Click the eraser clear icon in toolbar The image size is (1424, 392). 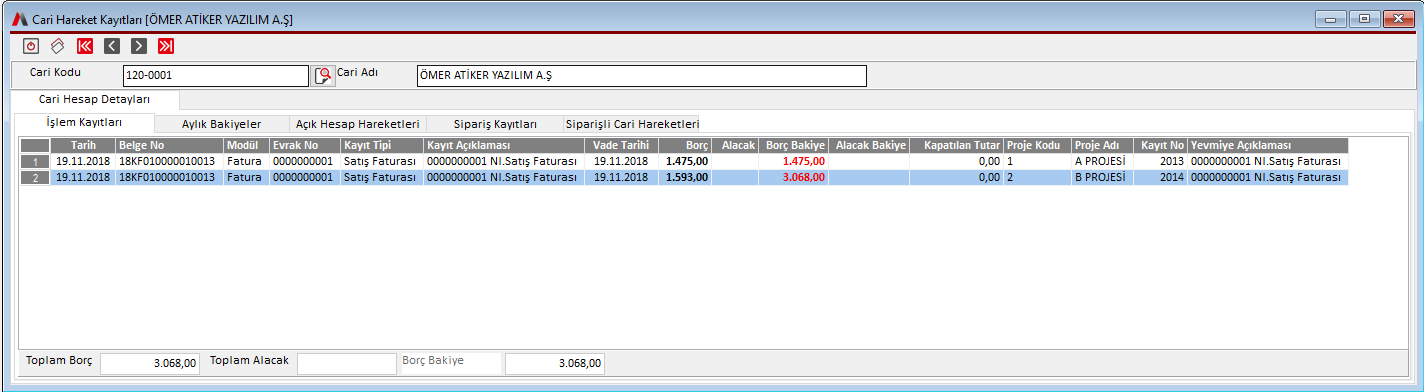[58, 45]
